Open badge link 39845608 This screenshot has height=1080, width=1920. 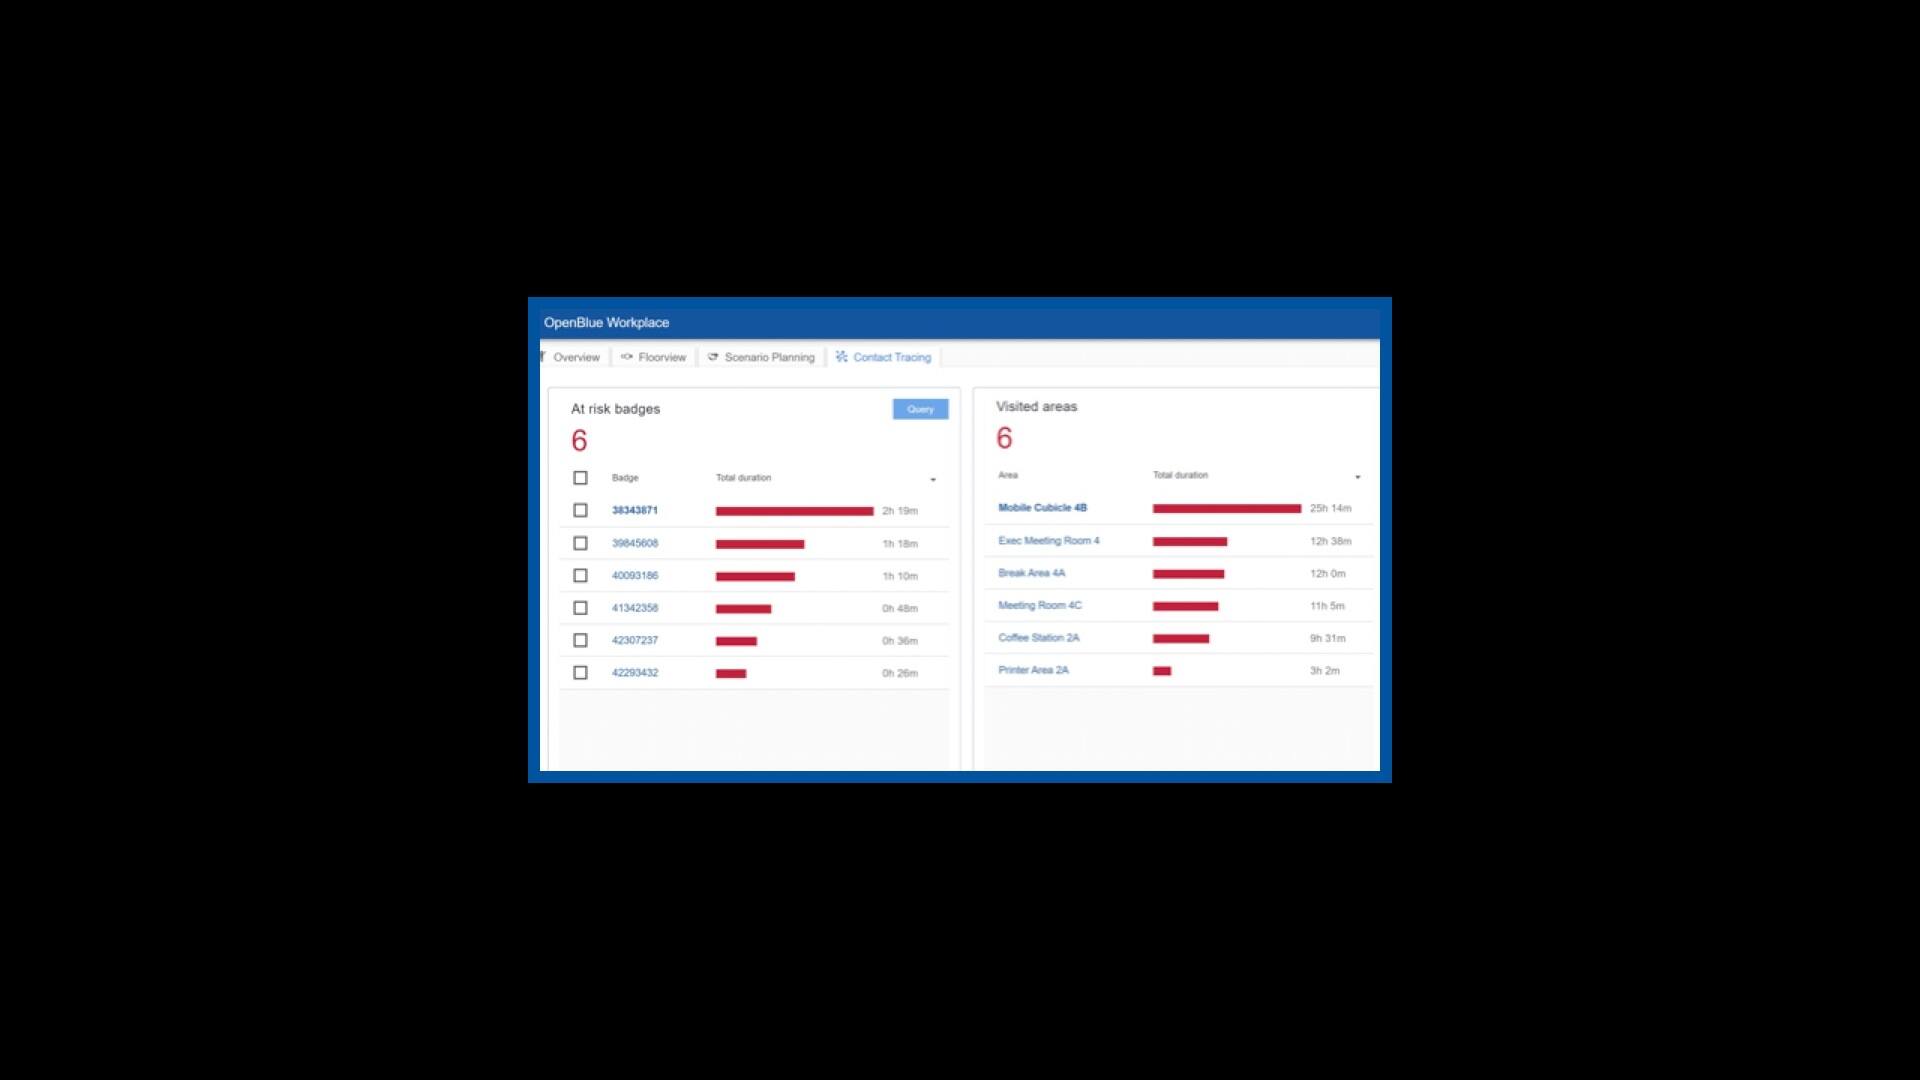point(635,544)
